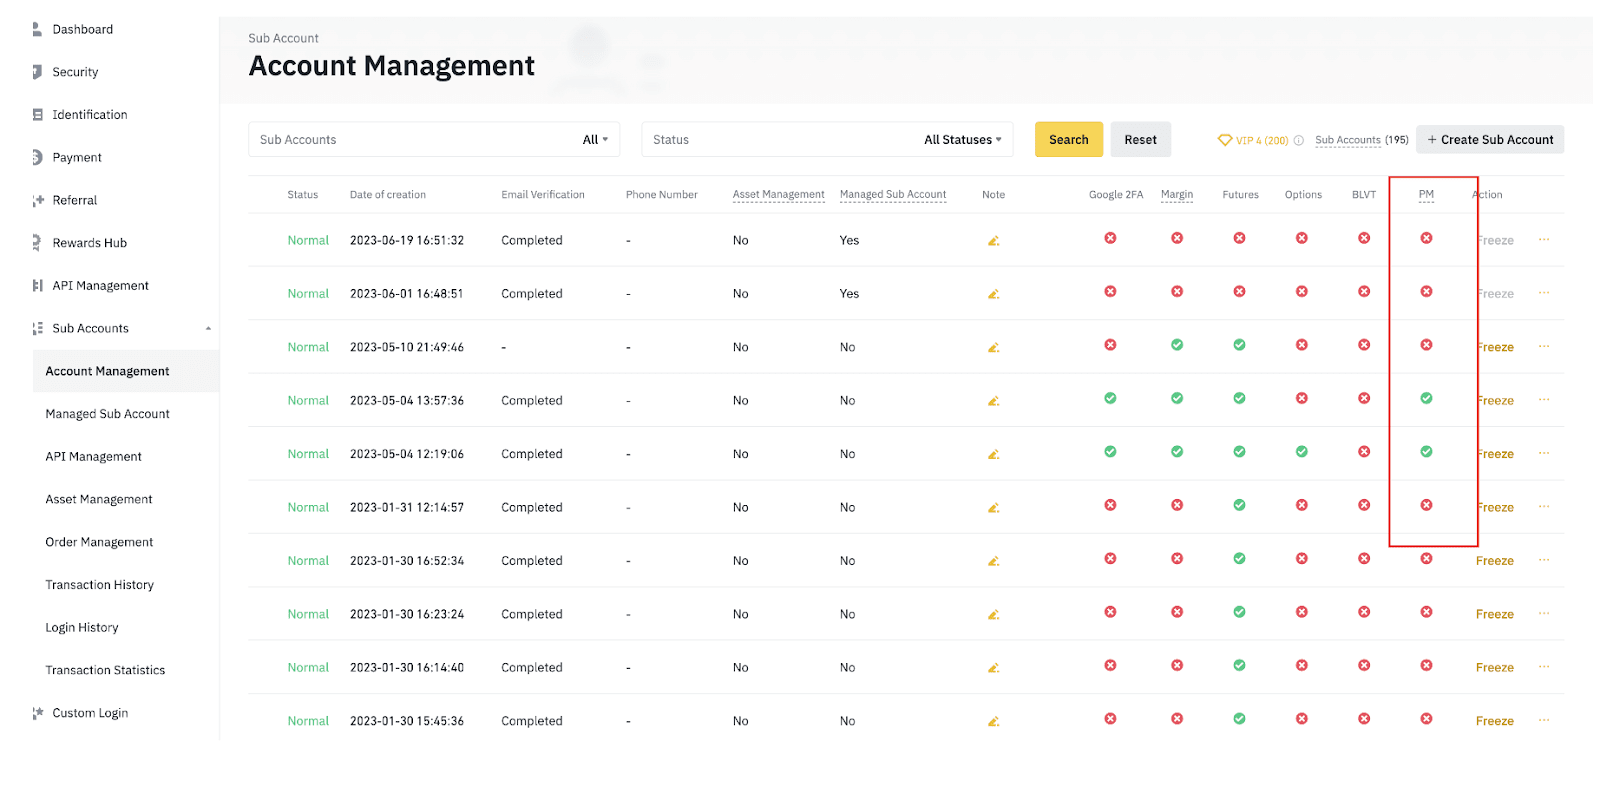
Task: Open the Sub Accounts All filter dropdown
Action: [x=595, y=140]
